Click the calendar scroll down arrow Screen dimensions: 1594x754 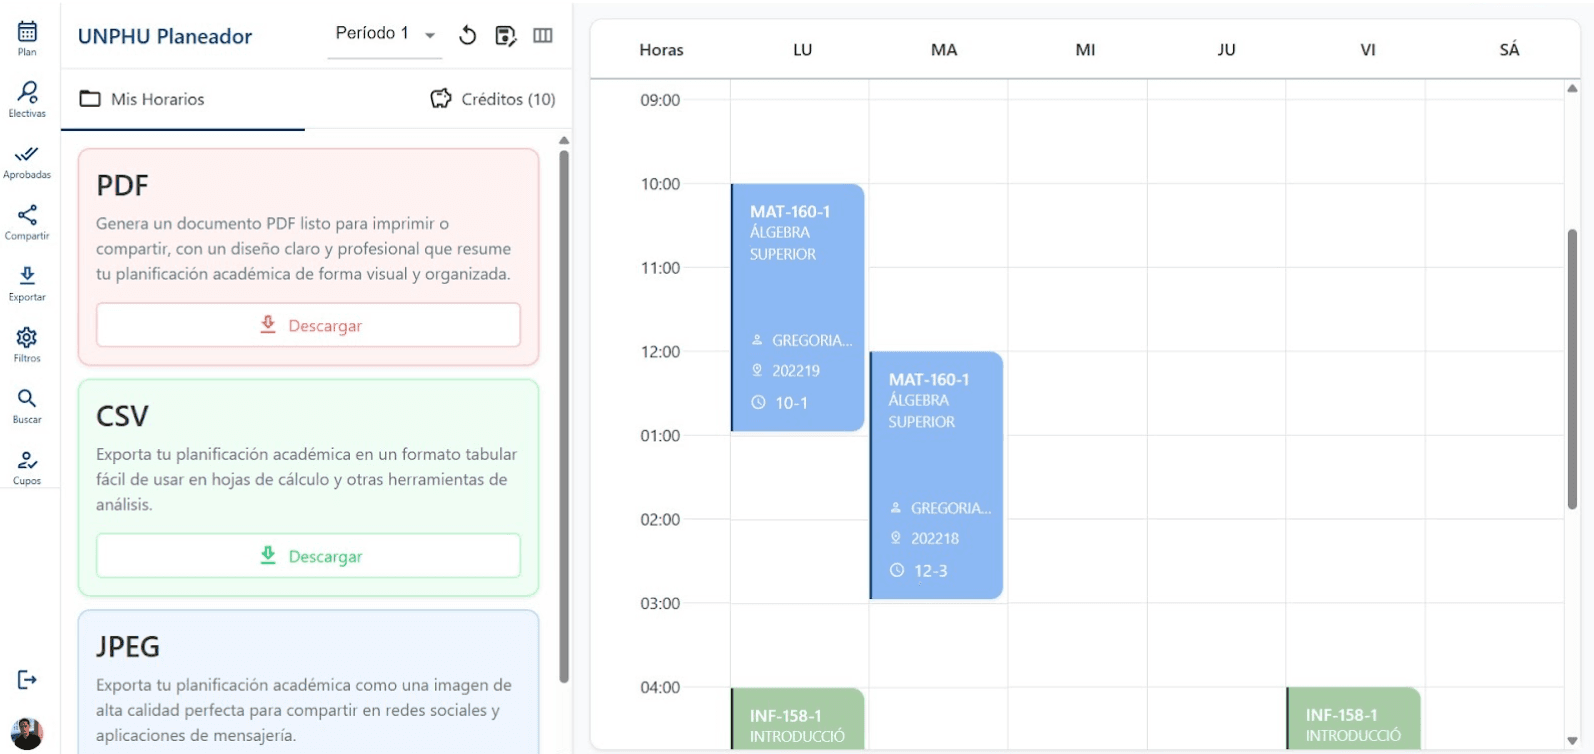click(x=1572, y=740)
